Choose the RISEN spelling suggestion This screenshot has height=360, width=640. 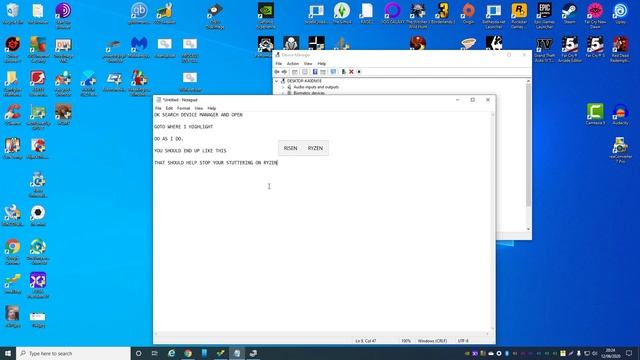291,148
